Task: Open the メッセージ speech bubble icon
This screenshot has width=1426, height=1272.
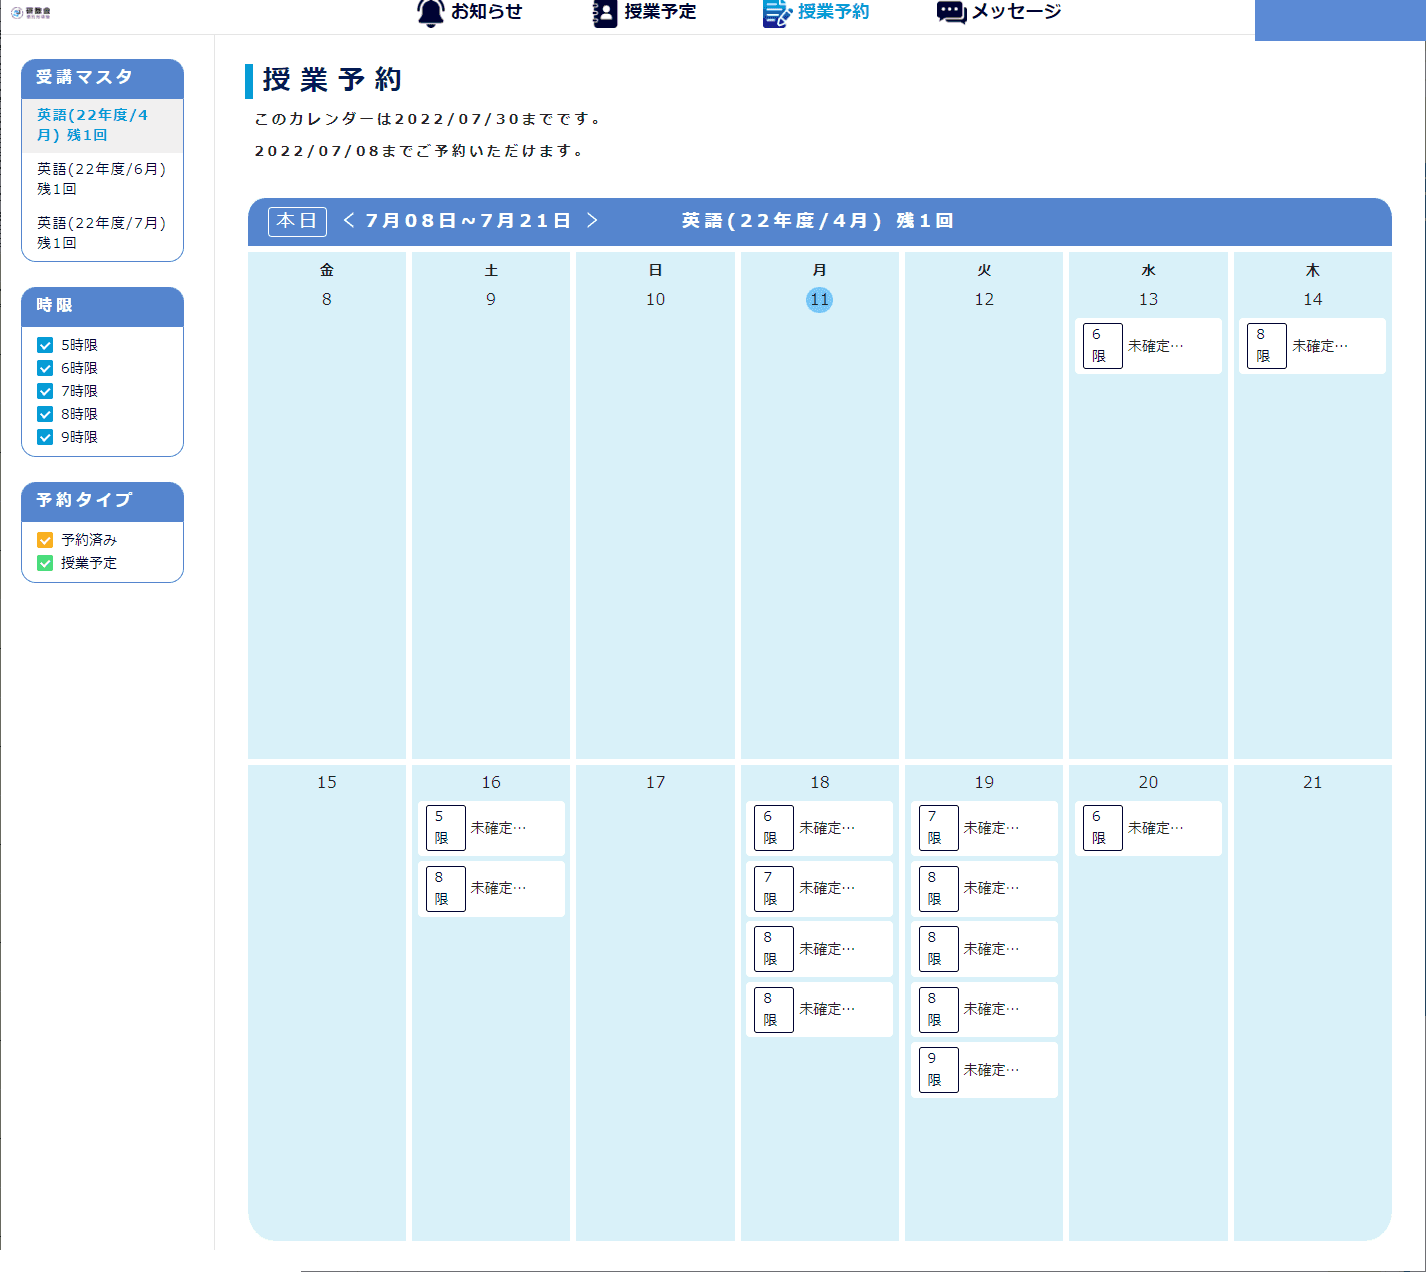Action: pyautogui.click(x=951, y=12)
